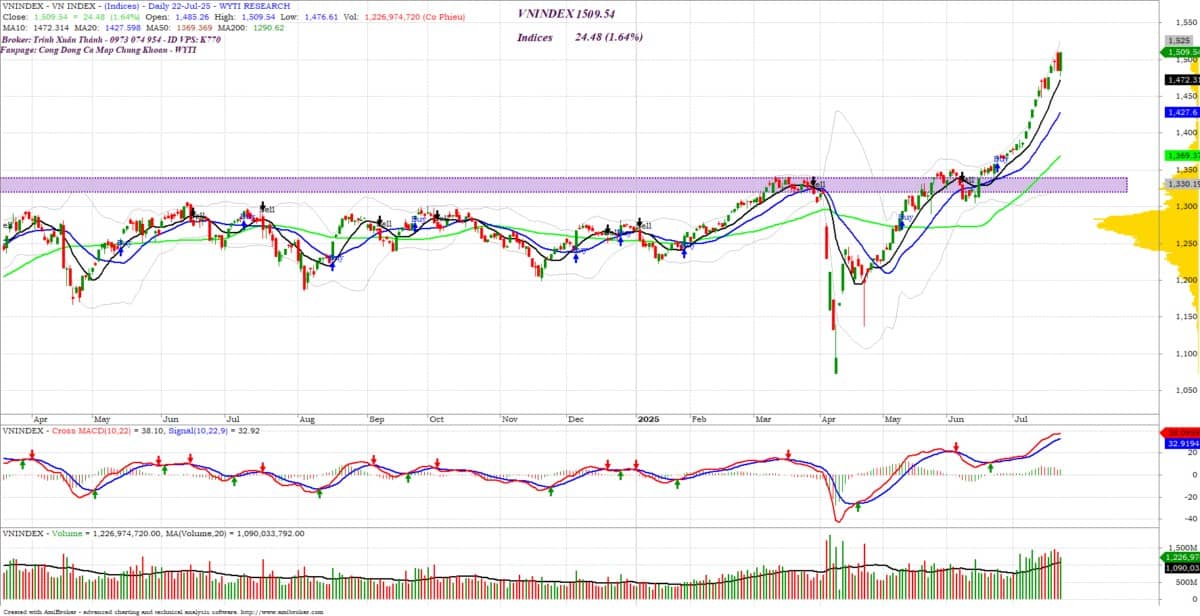Viewport: 1200px width, 616px height.
Task: Select the 2025 year marker on time axis
Action: [649, 421]
